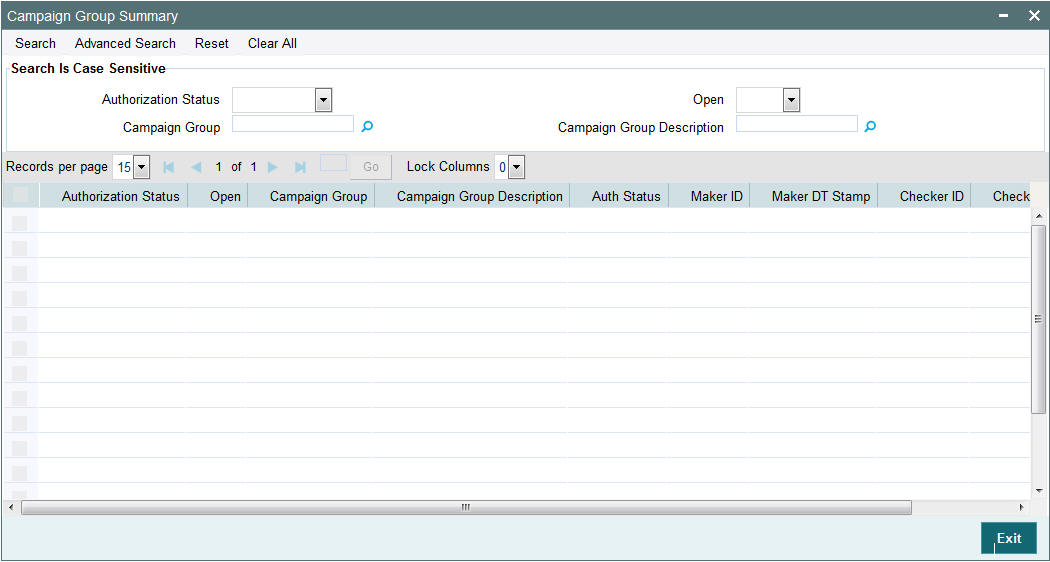
Task: Click the Exit button
Action: pyautogui.click(x=1008, y=538)
